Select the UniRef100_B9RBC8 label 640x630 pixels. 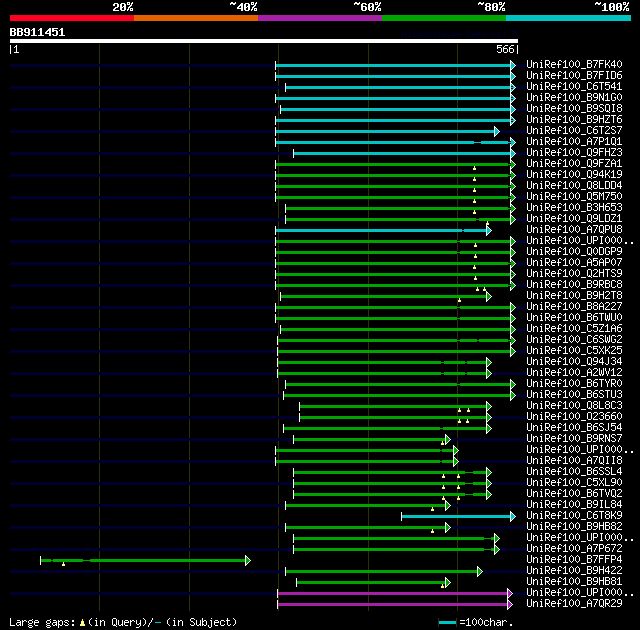574,284
